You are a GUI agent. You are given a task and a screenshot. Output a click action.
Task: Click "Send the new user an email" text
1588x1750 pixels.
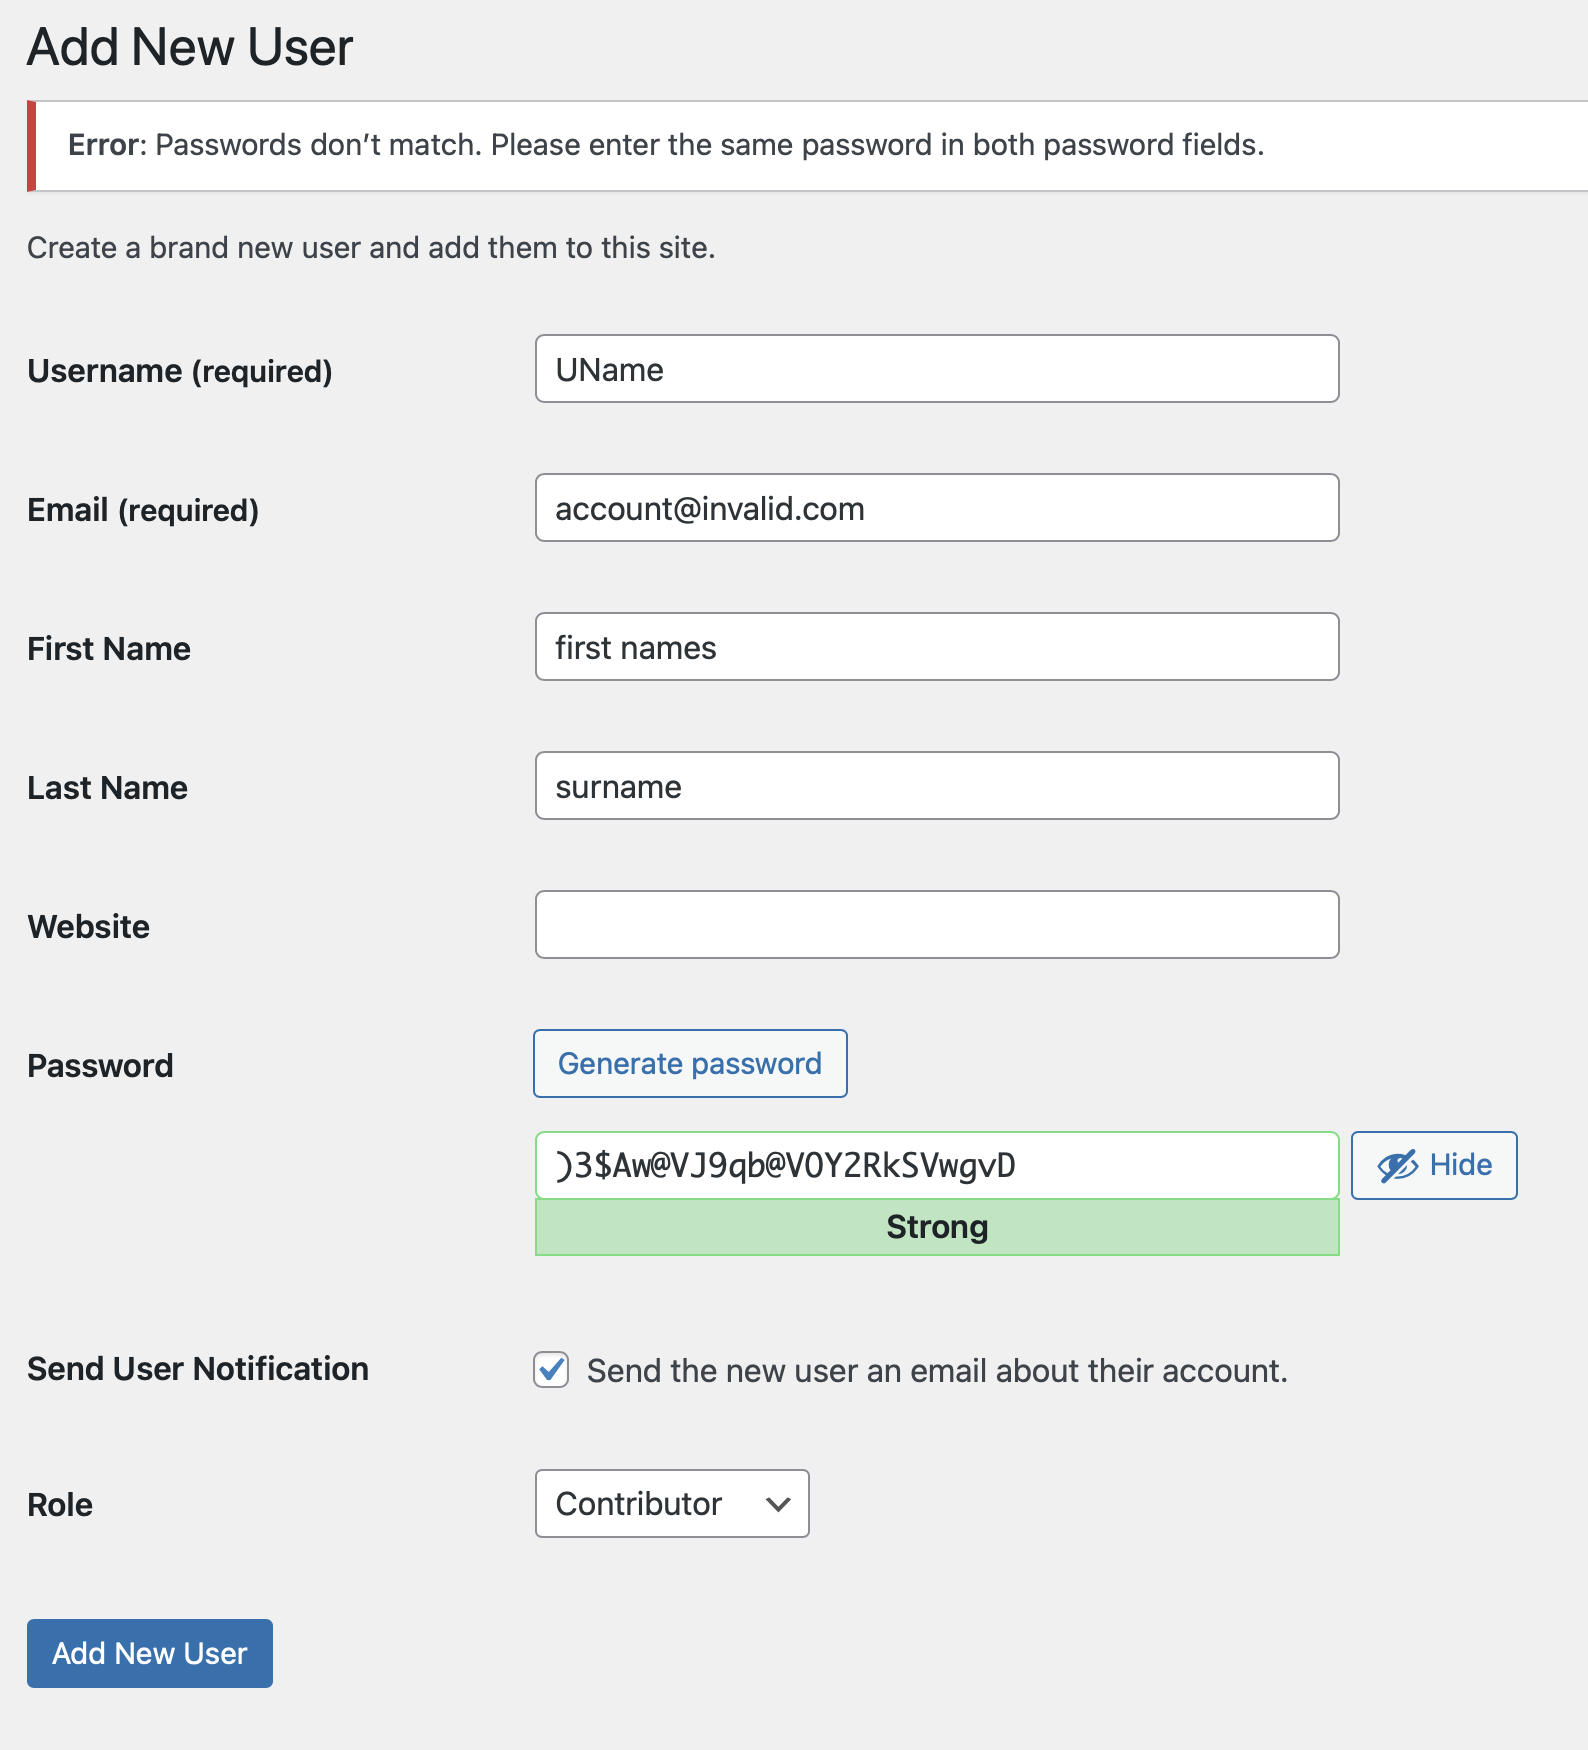coord(937,1371)
